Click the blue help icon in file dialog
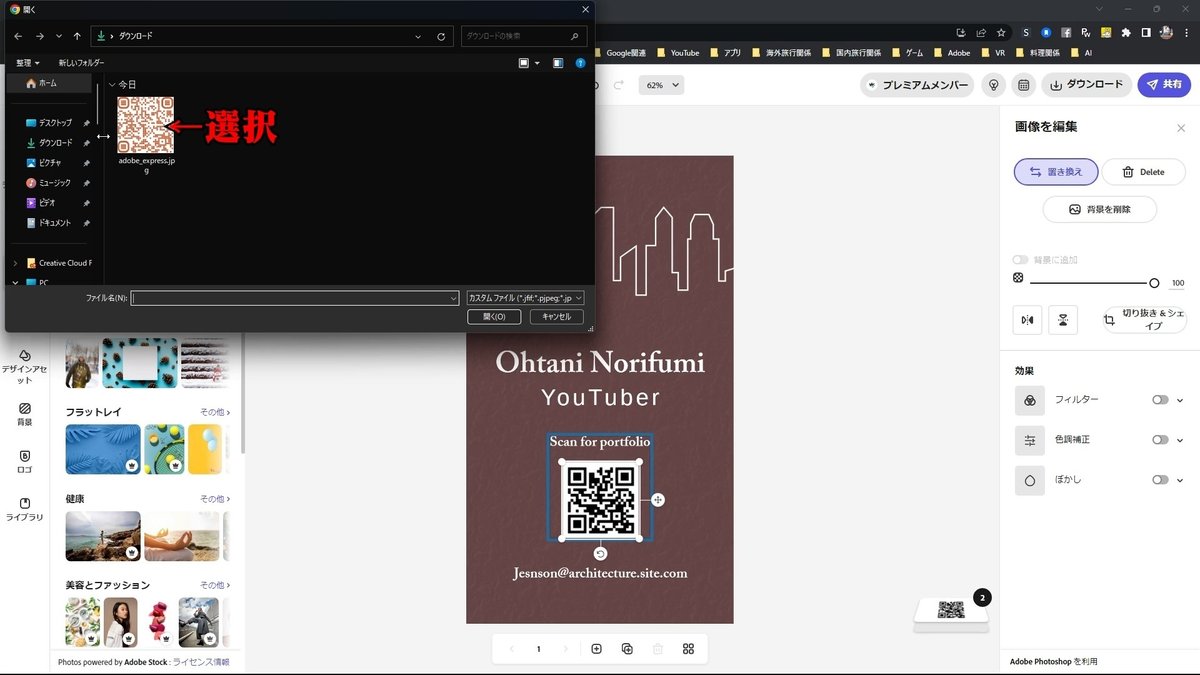 581,63
